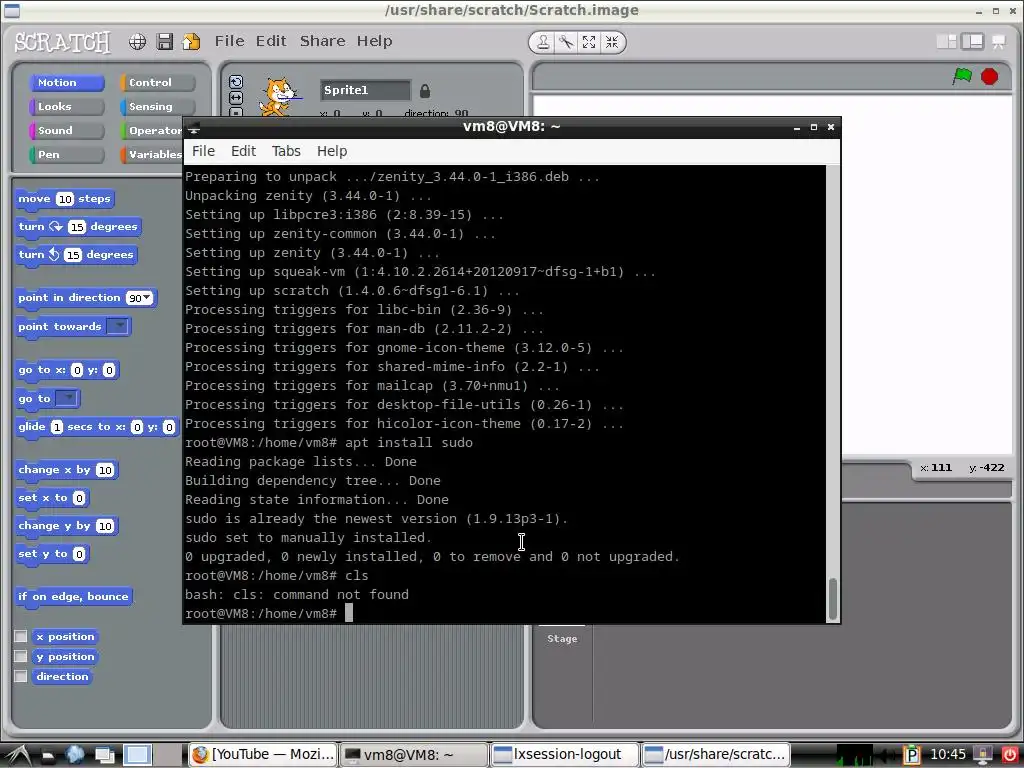
Task: Click the change x by 10 block
Action: (67, 470)
